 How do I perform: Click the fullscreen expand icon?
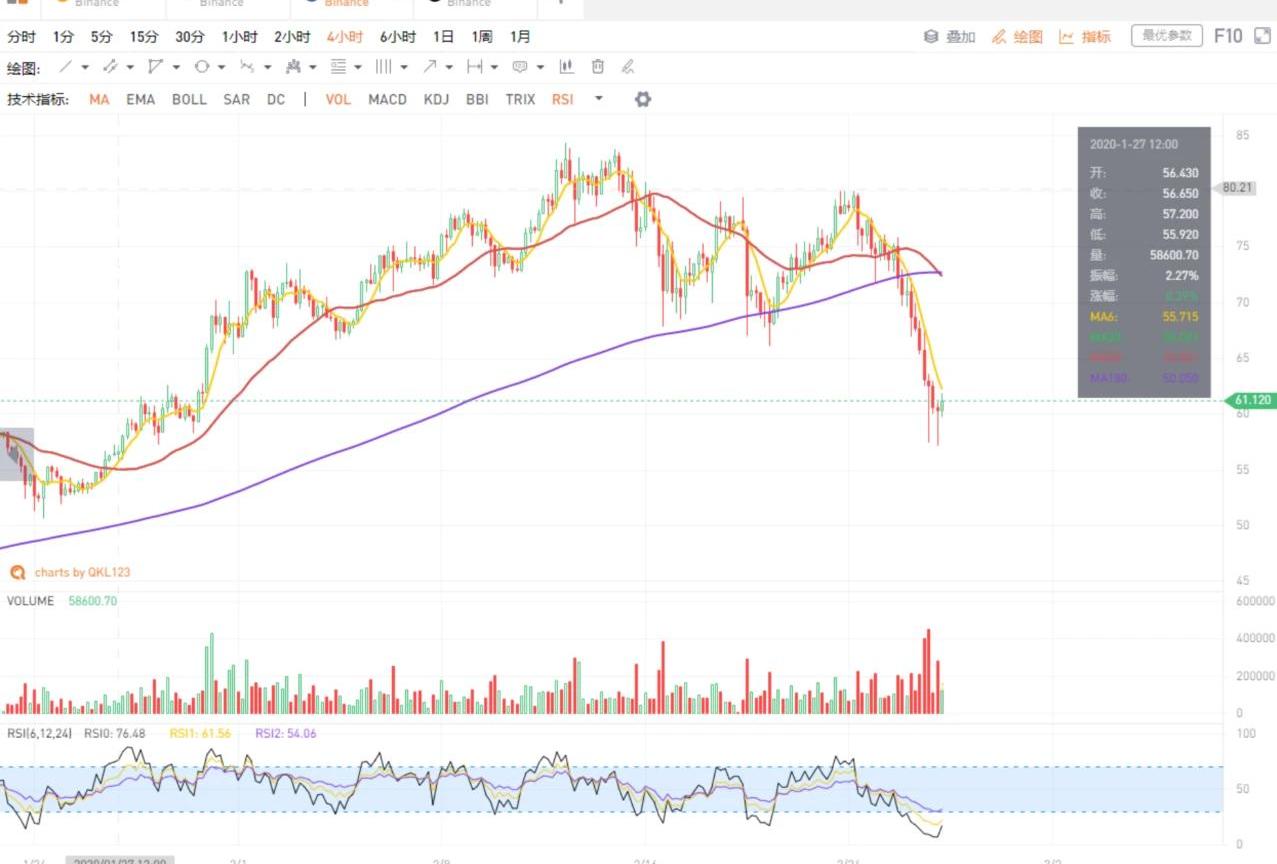[x=1262, y=36]
